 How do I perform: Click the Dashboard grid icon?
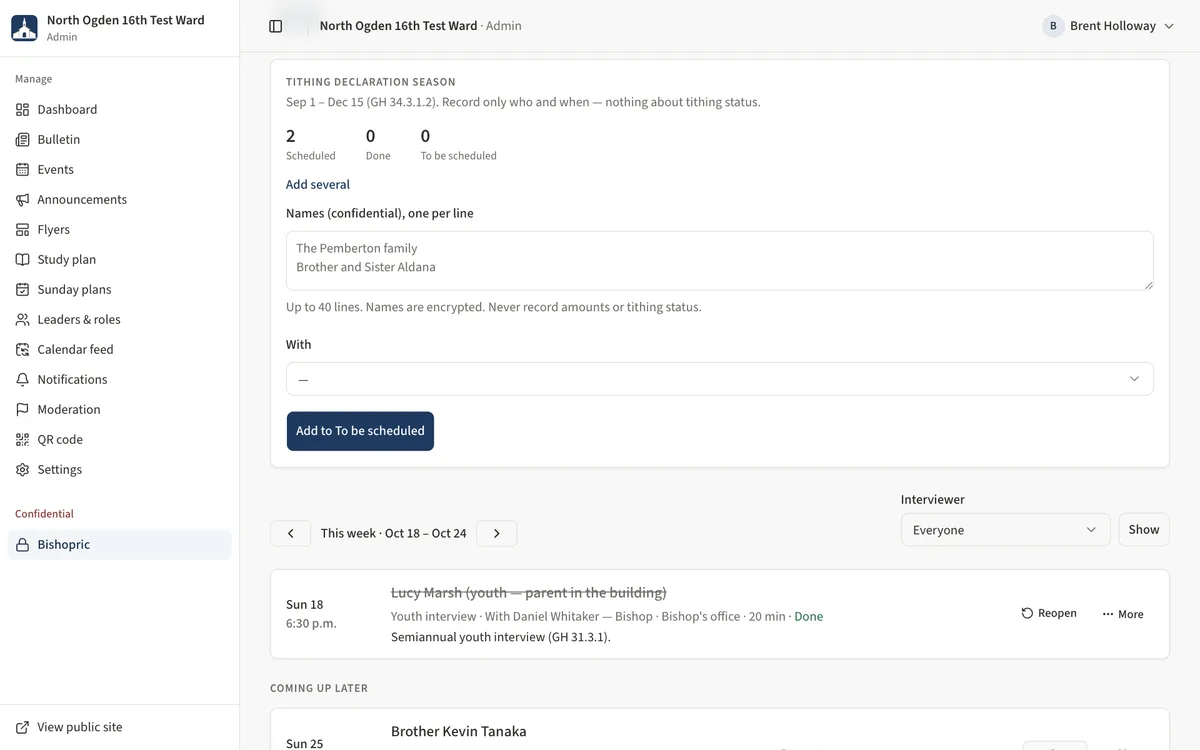click(22, 110)
